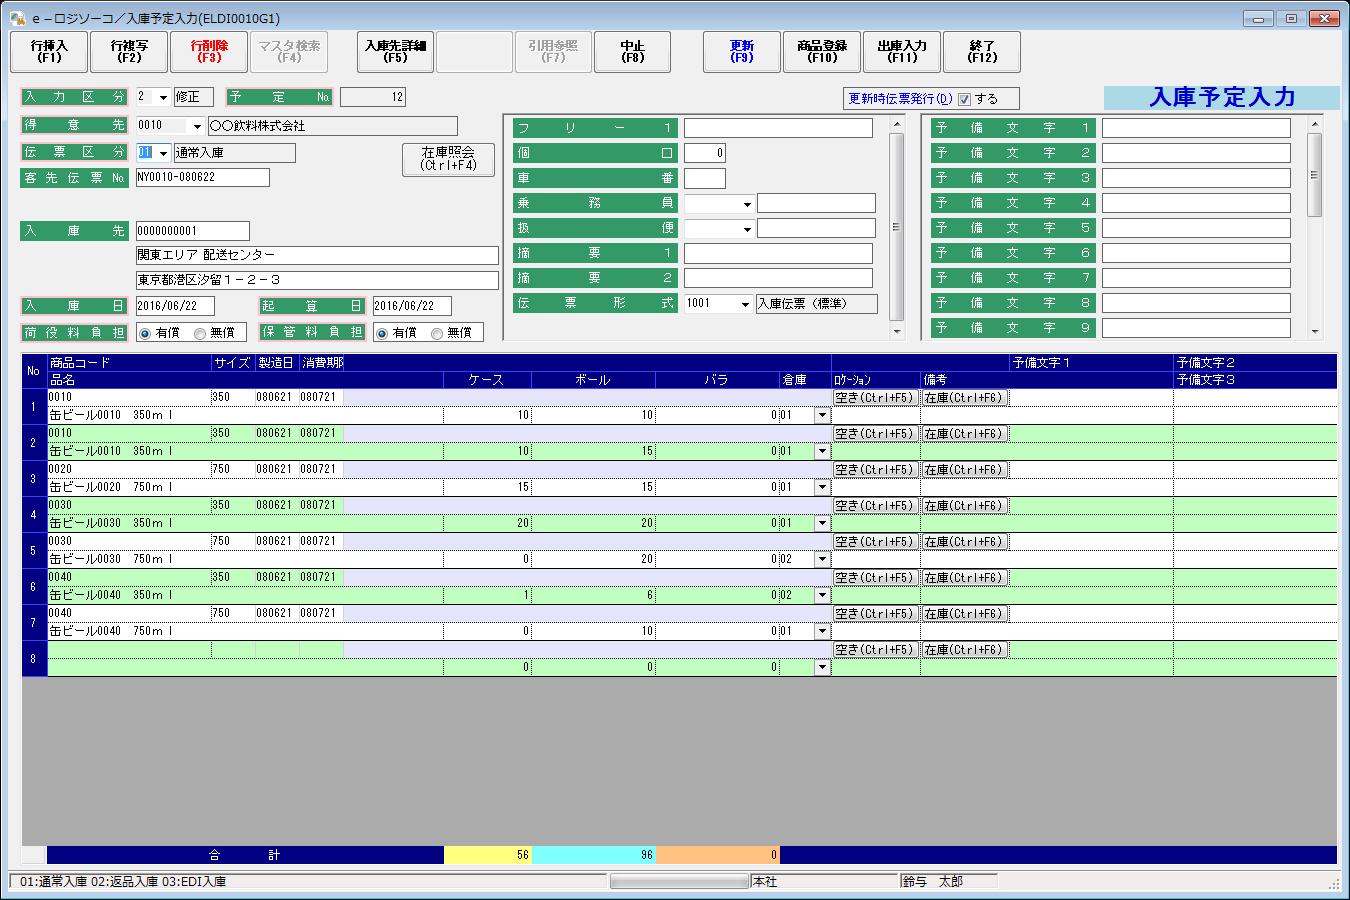Screen dimensions: 1350x900
Task: Switch to 出庫入力 (F11) screen
Action: click(901, 52)
